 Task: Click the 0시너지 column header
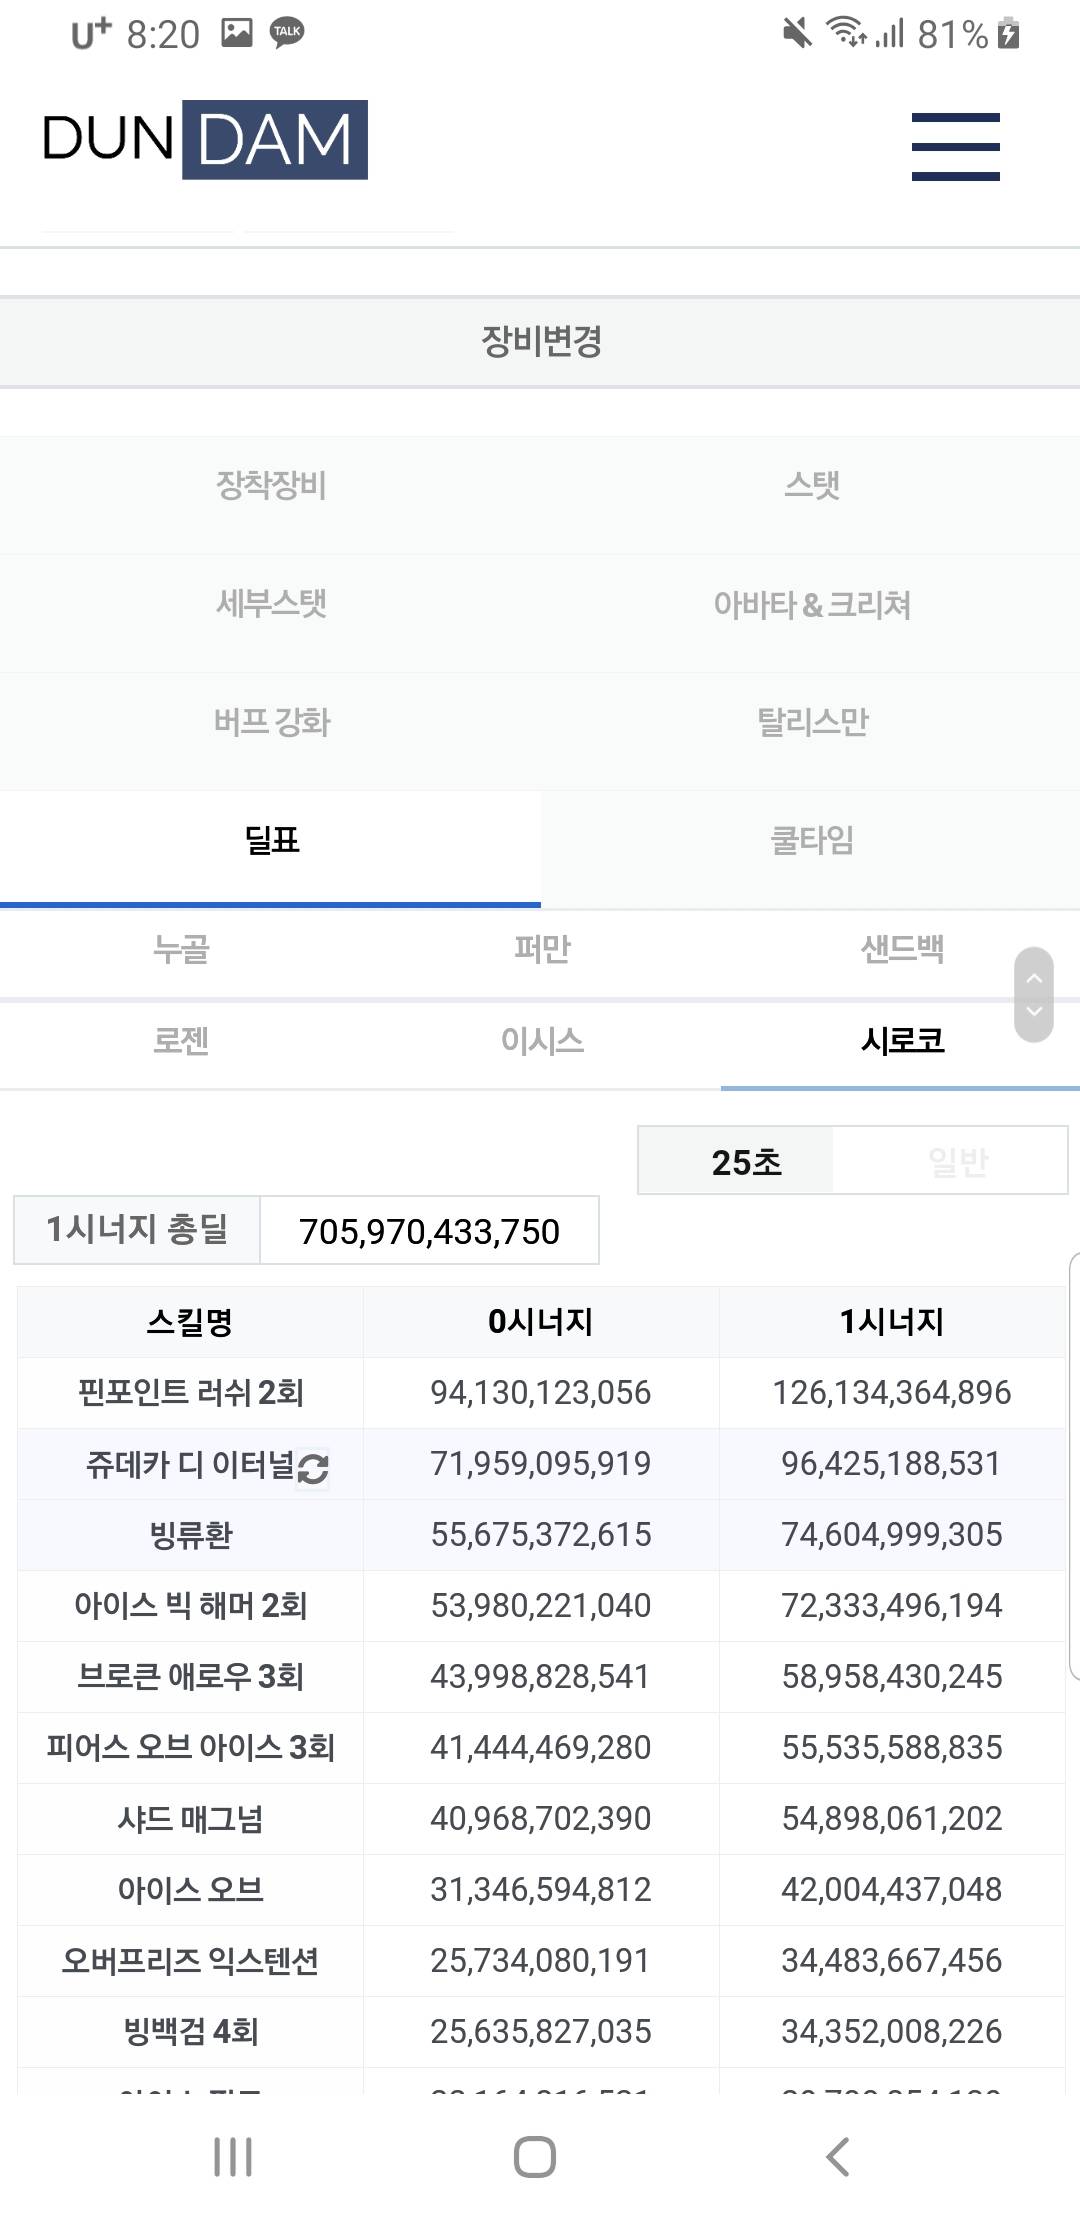pos(540,1322)
